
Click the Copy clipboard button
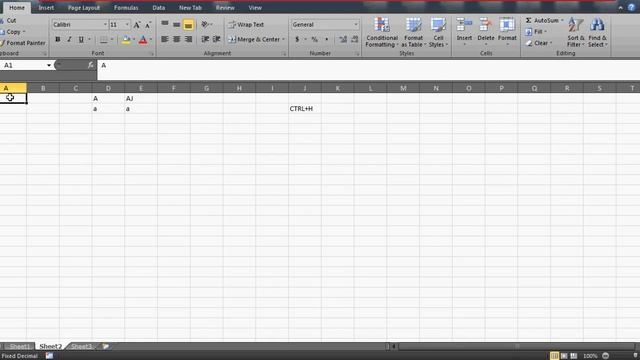click(x=10, y=31)
